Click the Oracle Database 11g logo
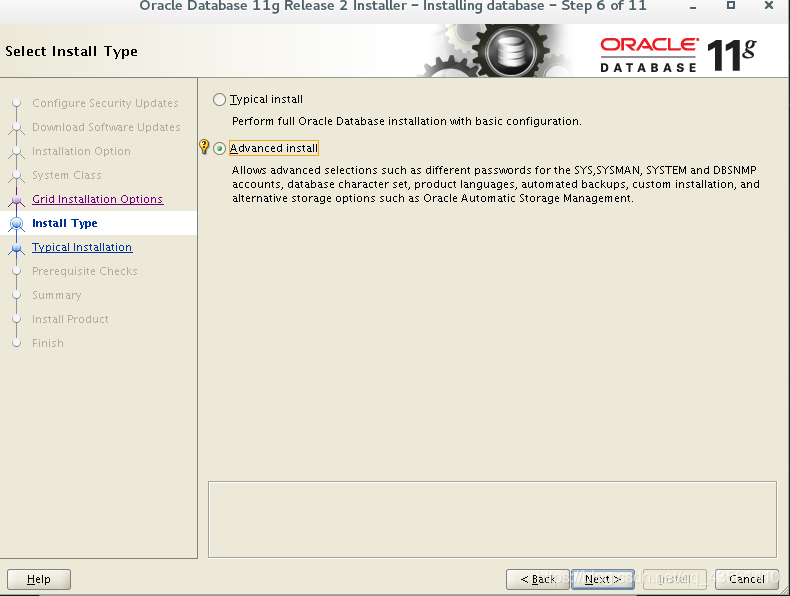 coord(678,55)
